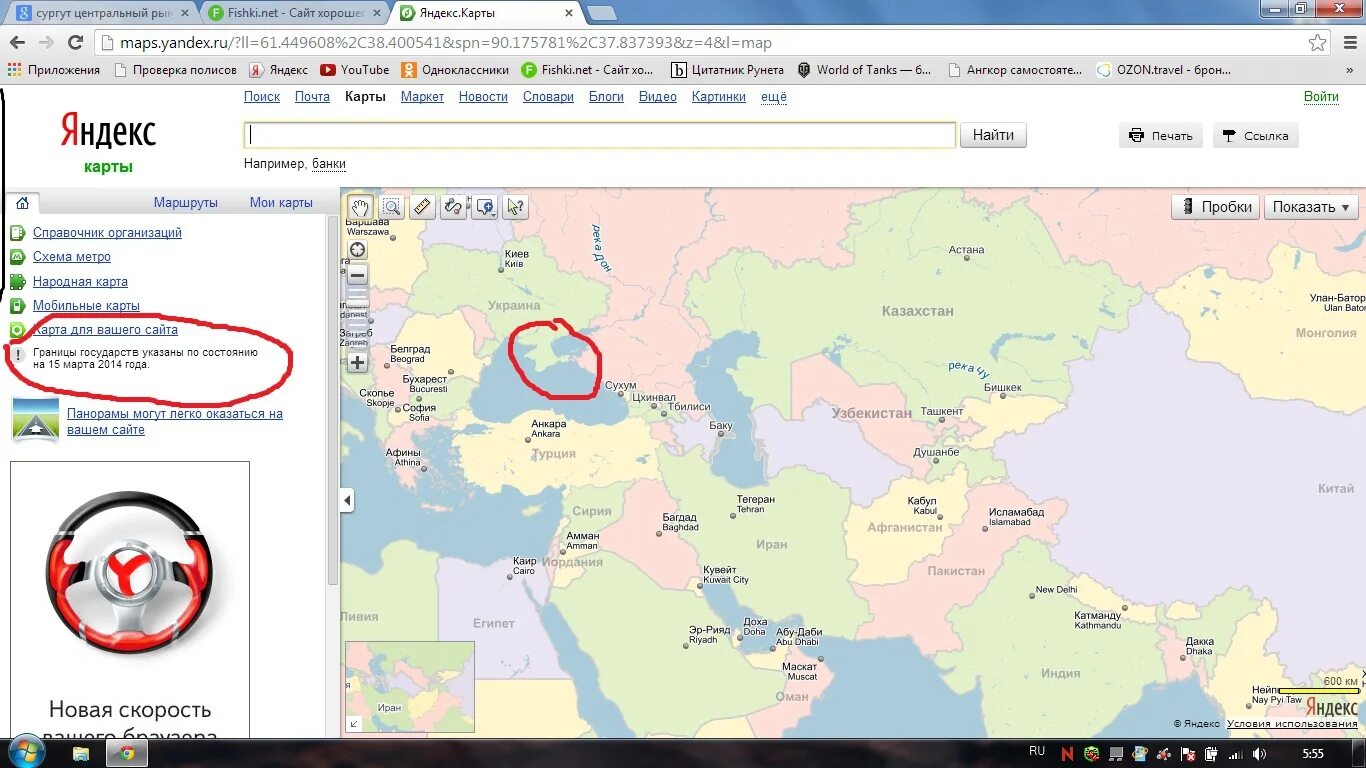Select the home tab icon in sidebar
The height and width of the screenshot is (768, 1366).
click(22, 203)
